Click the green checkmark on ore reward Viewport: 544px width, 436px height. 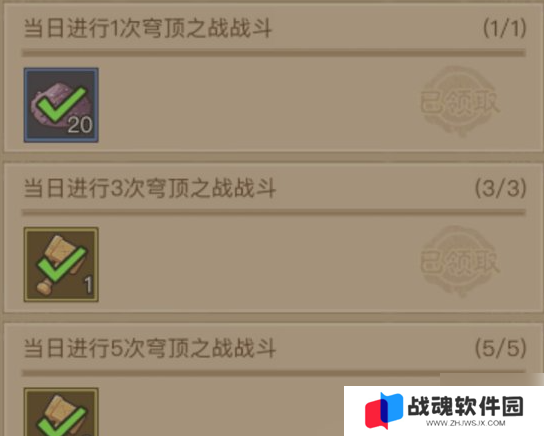(62, 104)
